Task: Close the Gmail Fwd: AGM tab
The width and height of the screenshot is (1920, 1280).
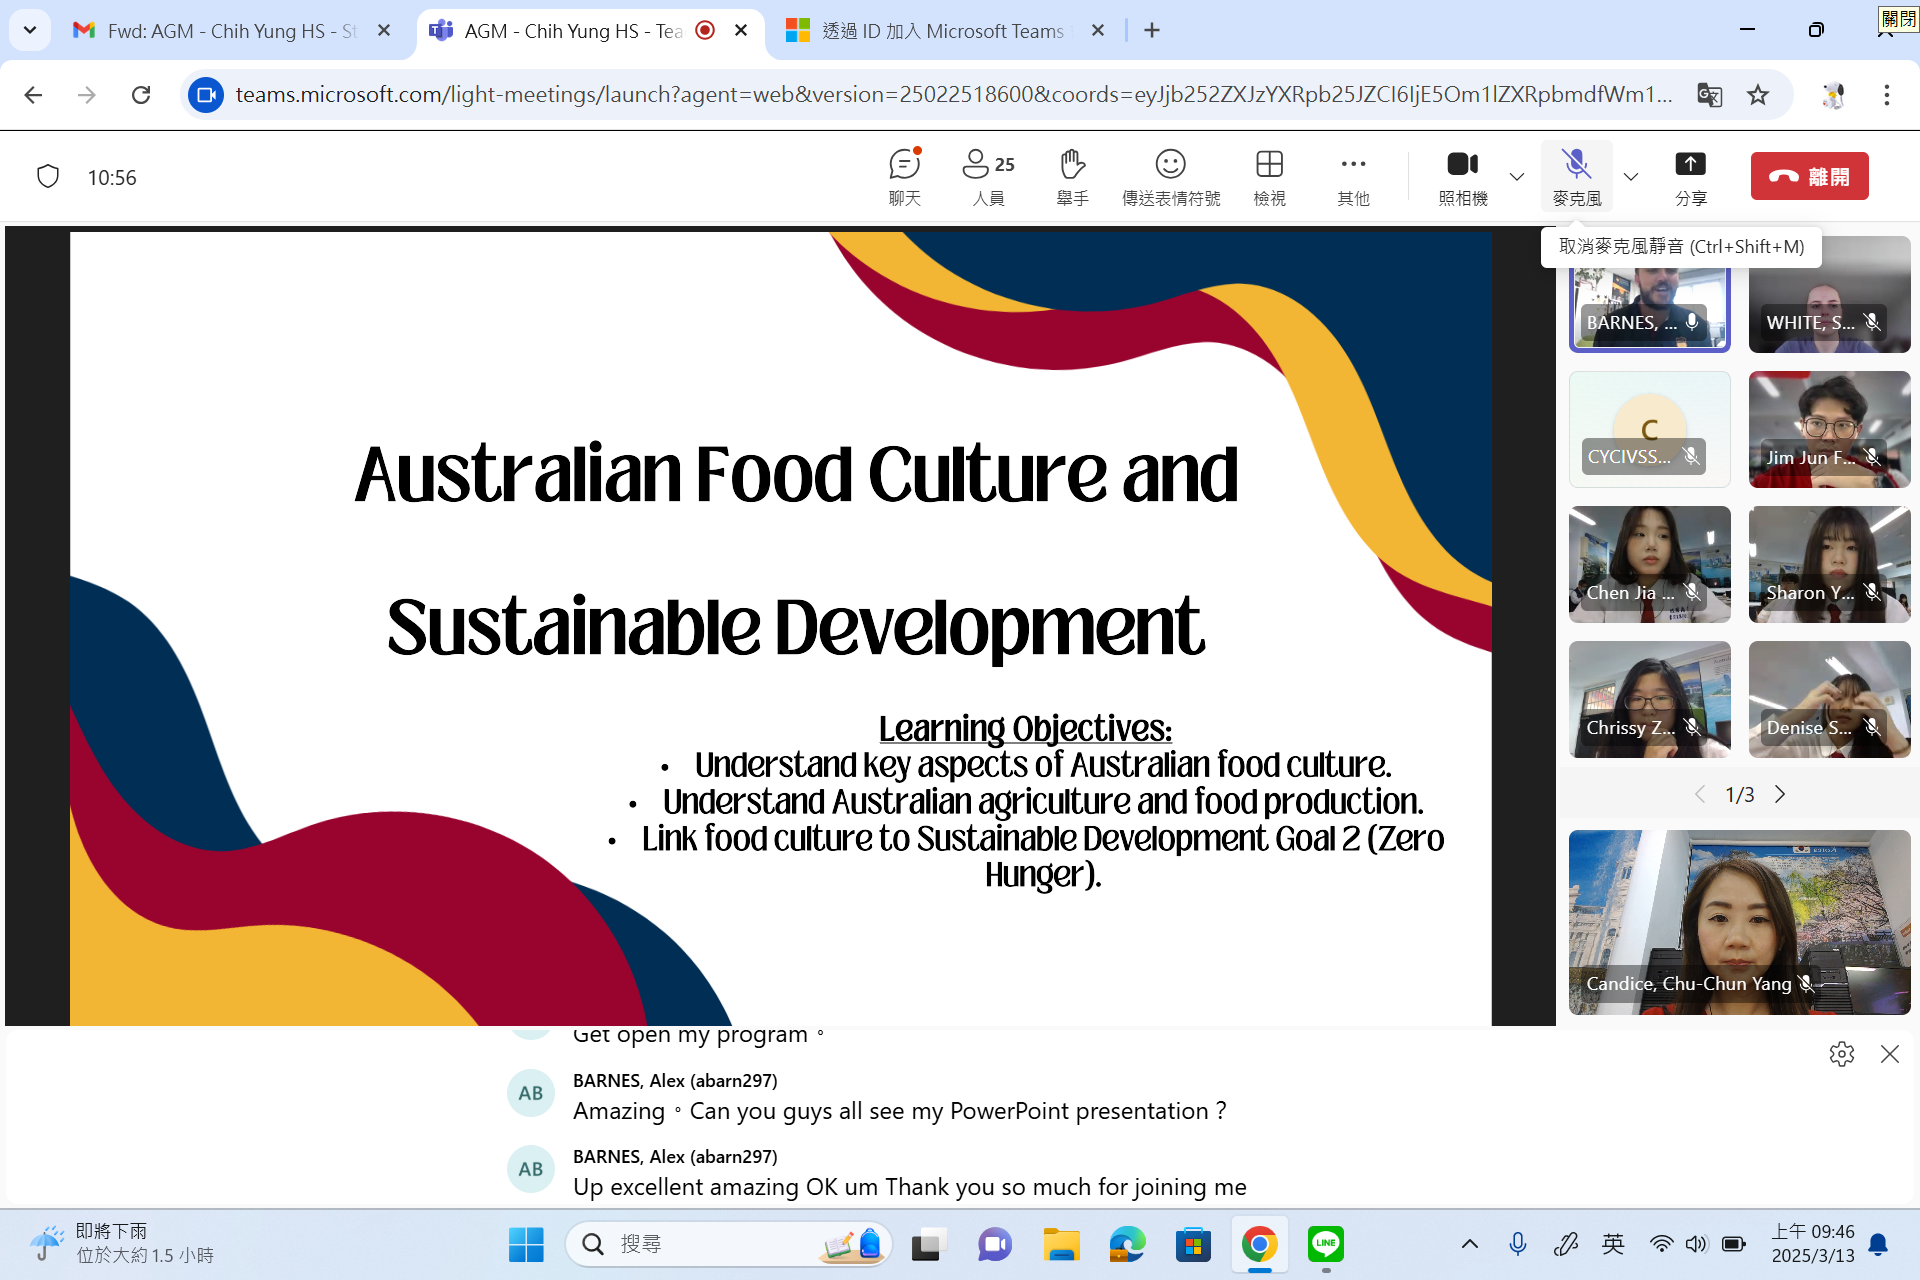Action: click(384, 31)
